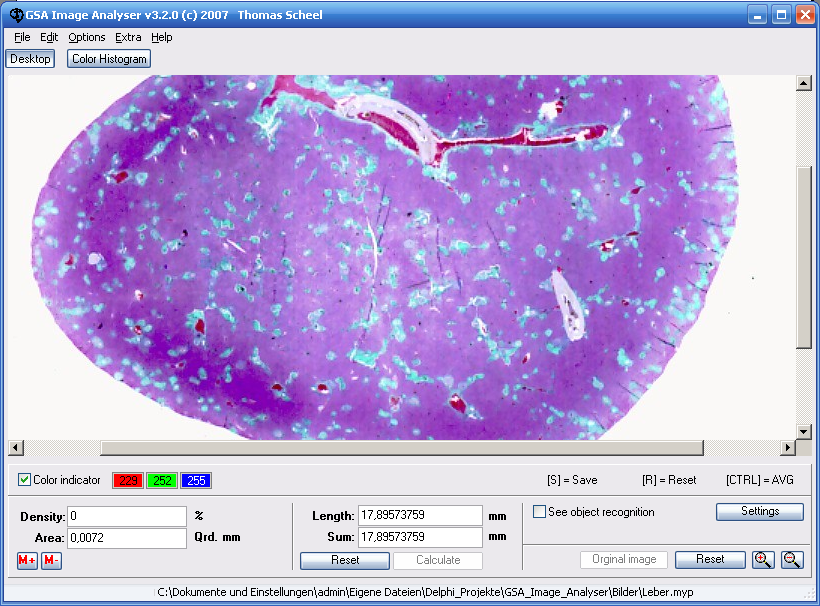Close the GSA Image Analyser window
The height and width of the screenshot is (606, 820).
(805, 15)
